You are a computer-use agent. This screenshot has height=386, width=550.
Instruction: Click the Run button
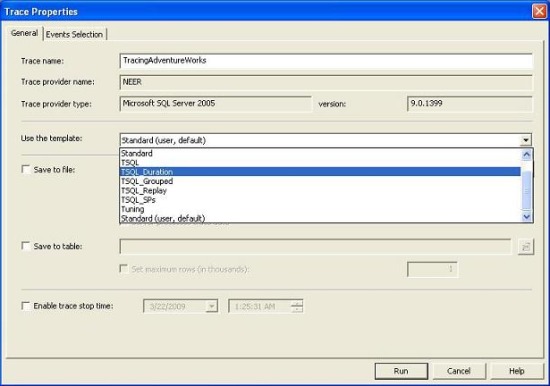coord(401,371)
